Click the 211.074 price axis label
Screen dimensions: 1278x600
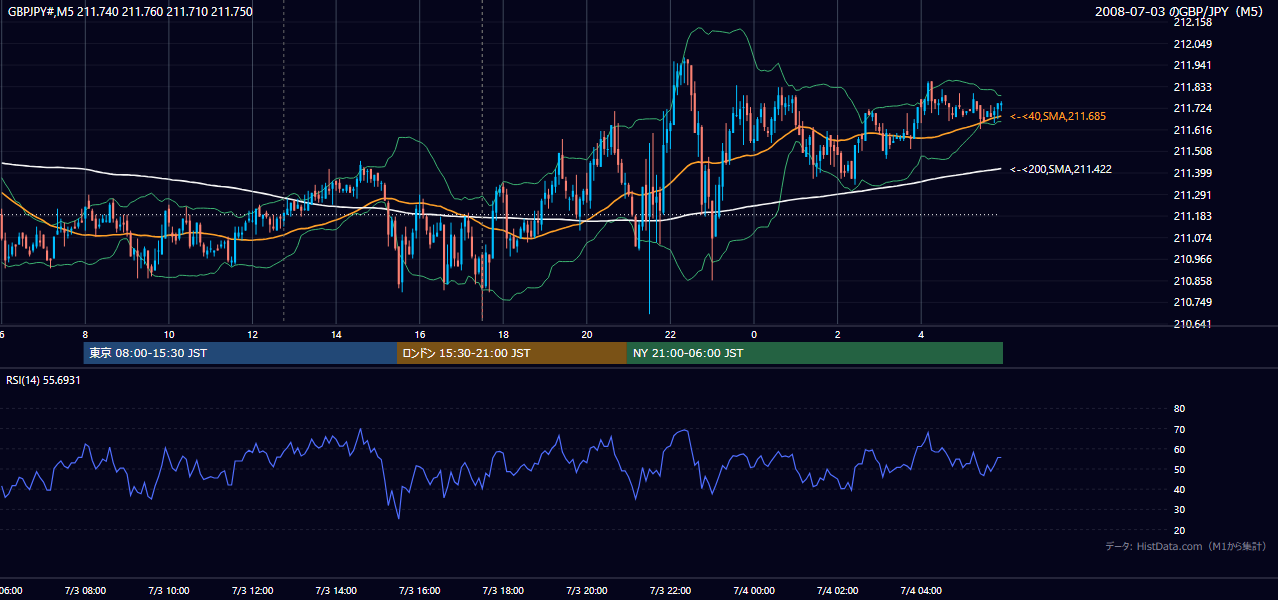[1192, 238]
